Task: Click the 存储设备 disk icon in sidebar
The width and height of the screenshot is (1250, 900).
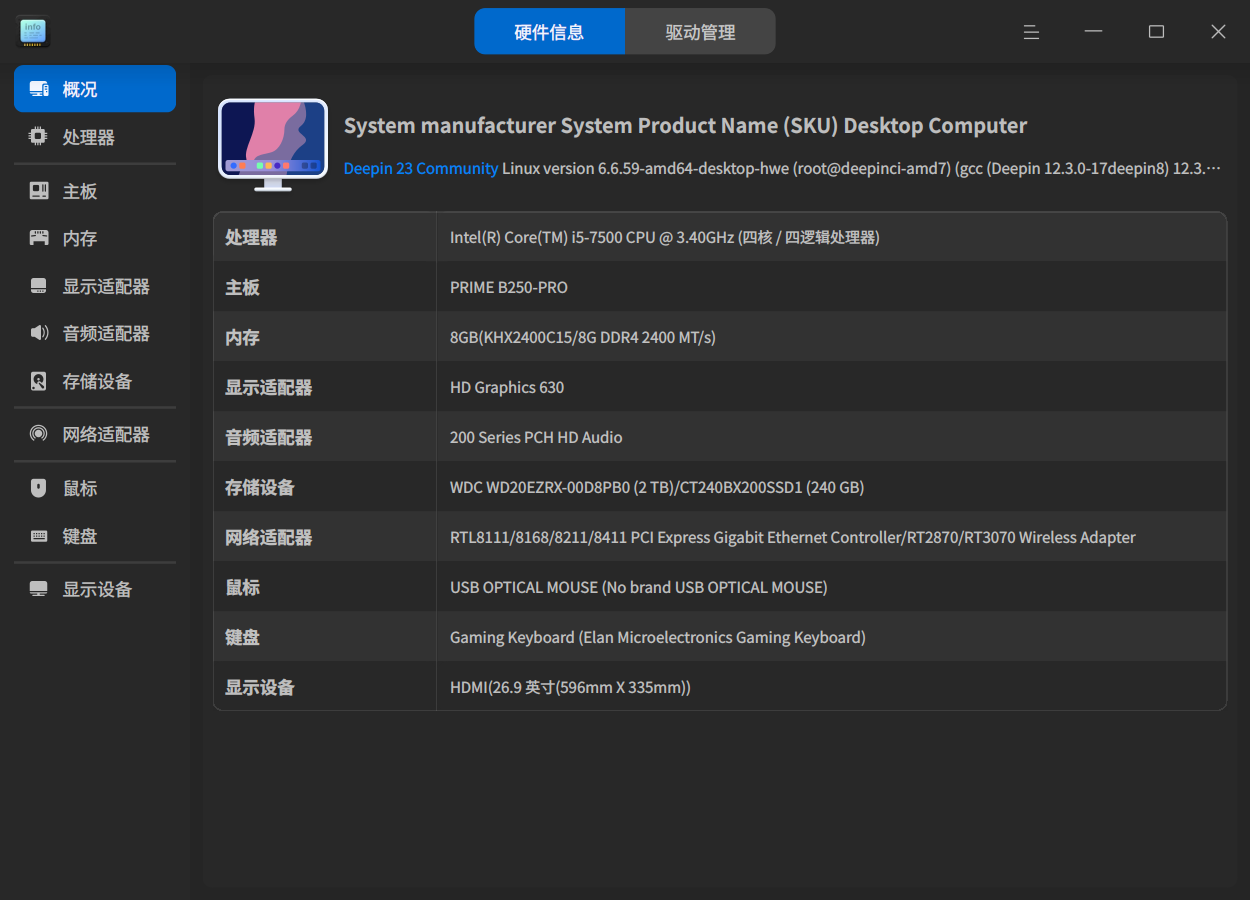Action: pos(39,381)
